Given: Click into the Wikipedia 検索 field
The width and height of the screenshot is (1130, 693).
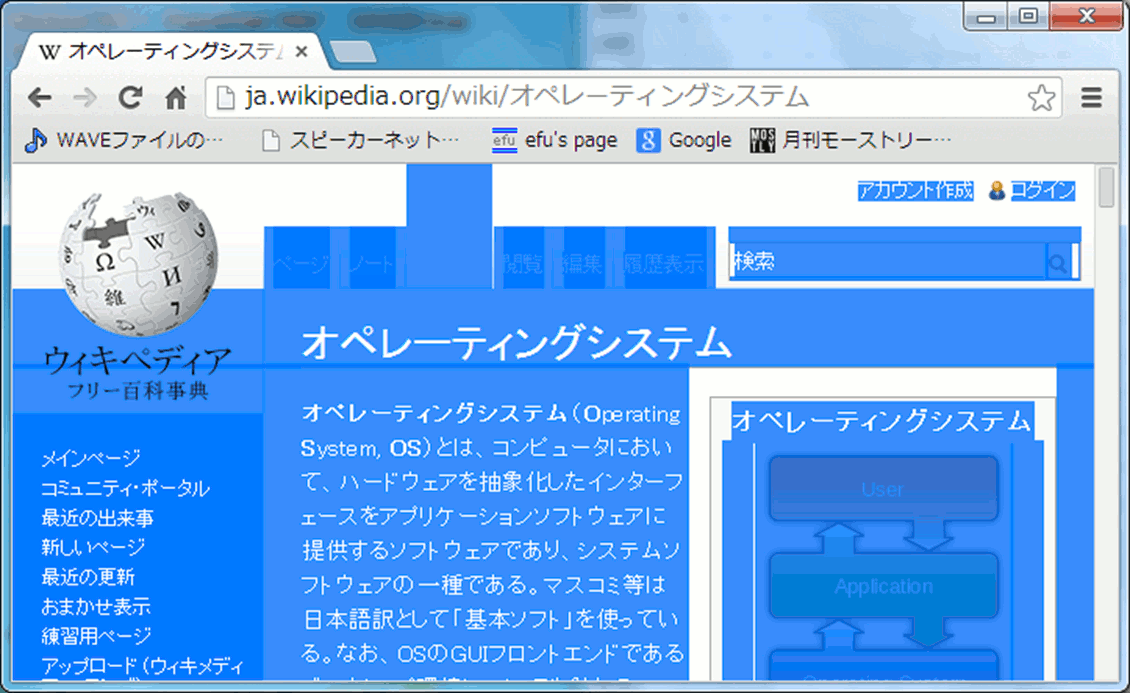Looking at the screenshot, I should click(x=887, y=262).
